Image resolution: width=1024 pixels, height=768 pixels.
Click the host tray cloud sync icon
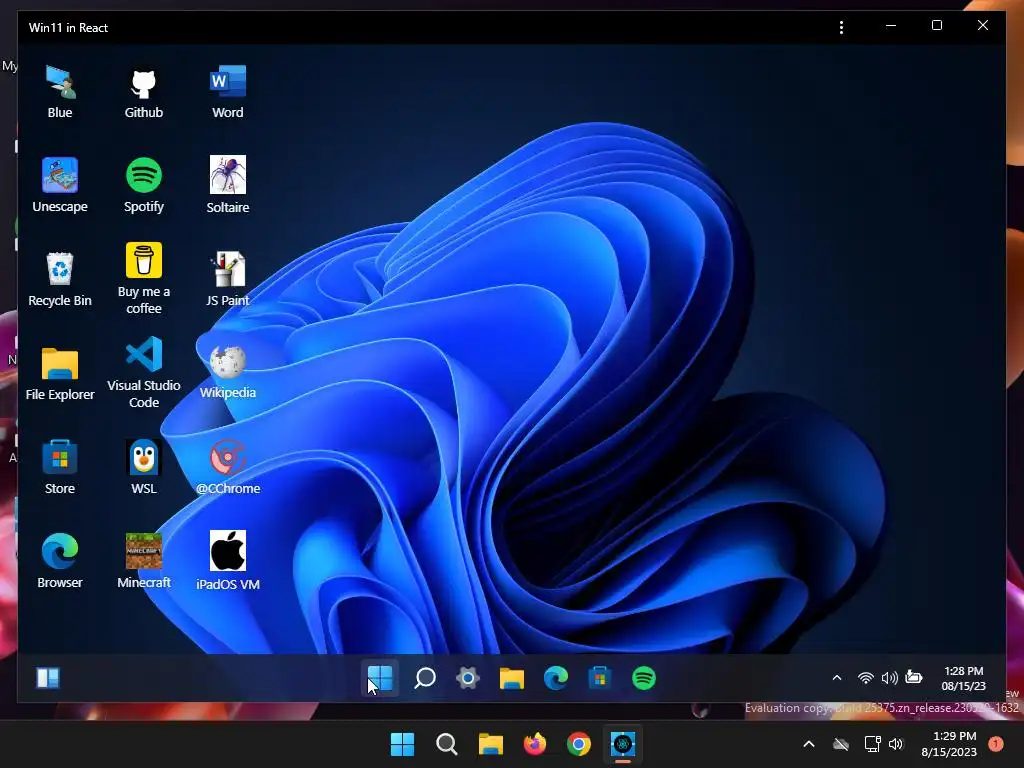pyautogui.click(x=841, y=744)
